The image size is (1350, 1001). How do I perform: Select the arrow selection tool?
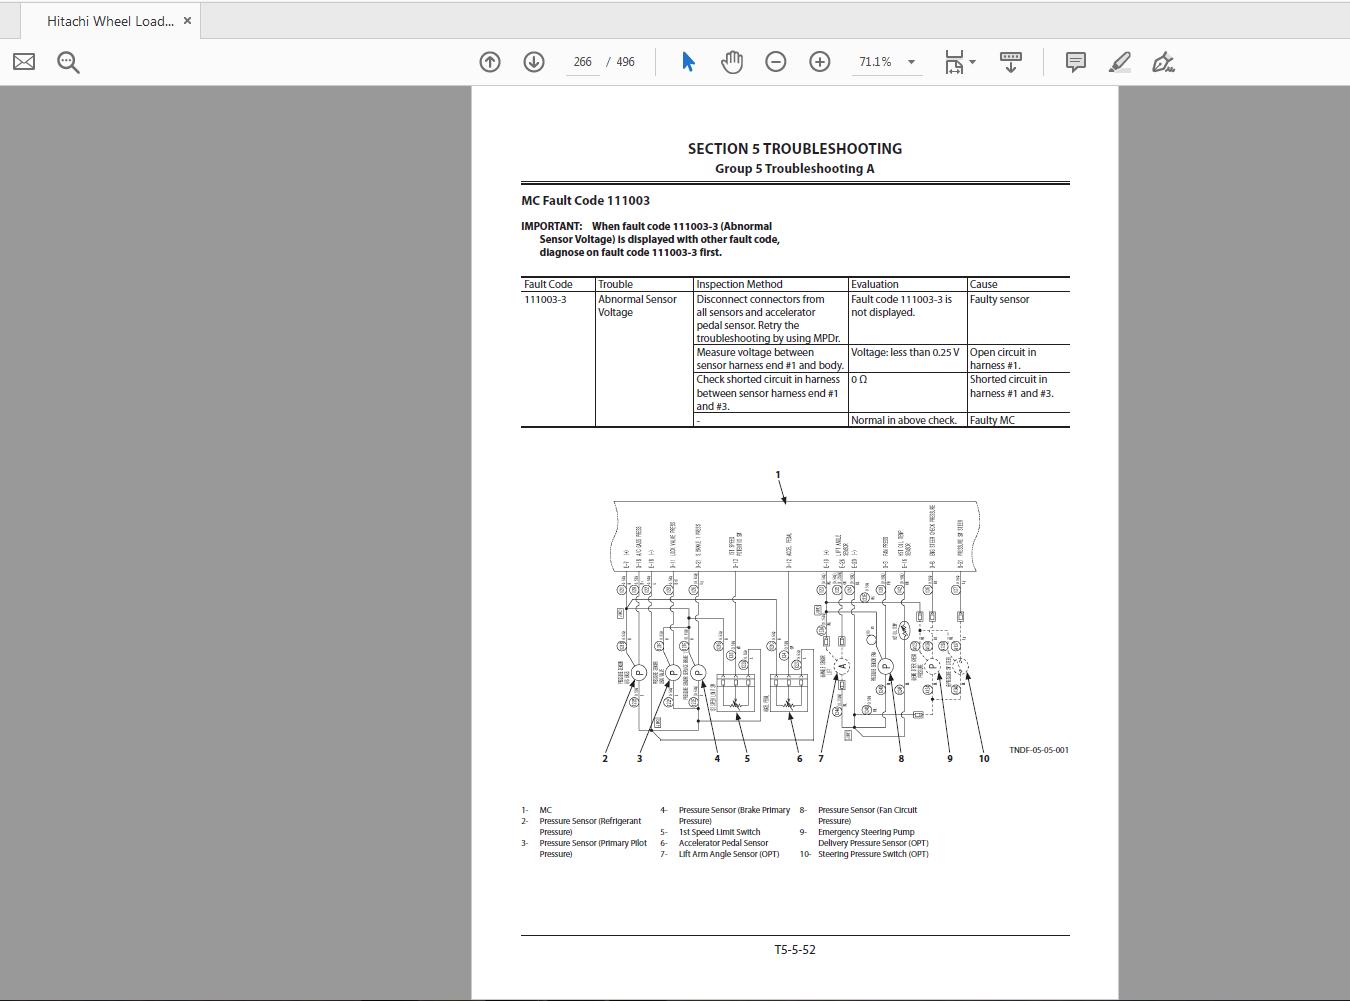click(x=688, y=62)
